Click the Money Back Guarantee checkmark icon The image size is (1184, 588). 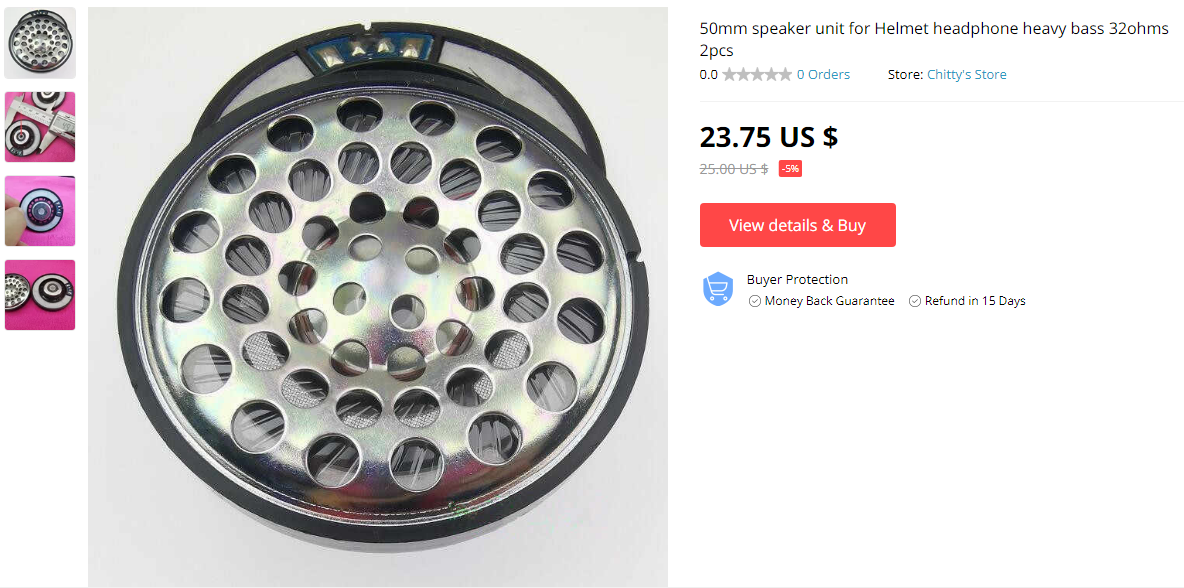754,301
